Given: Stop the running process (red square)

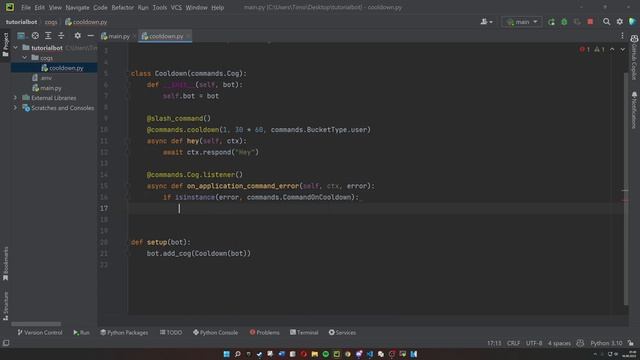Looking at the screenshot, I should 590,22.
